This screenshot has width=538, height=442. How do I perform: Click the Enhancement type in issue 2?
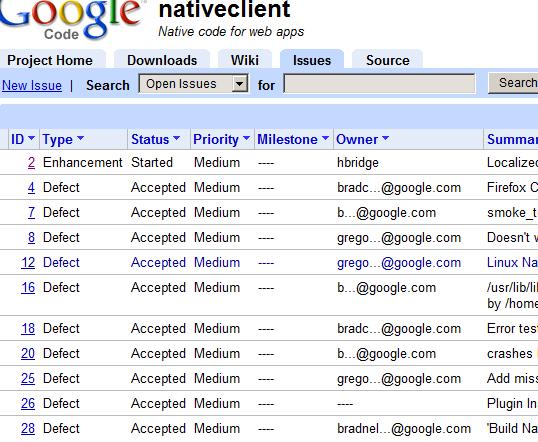tap(83, 163)
